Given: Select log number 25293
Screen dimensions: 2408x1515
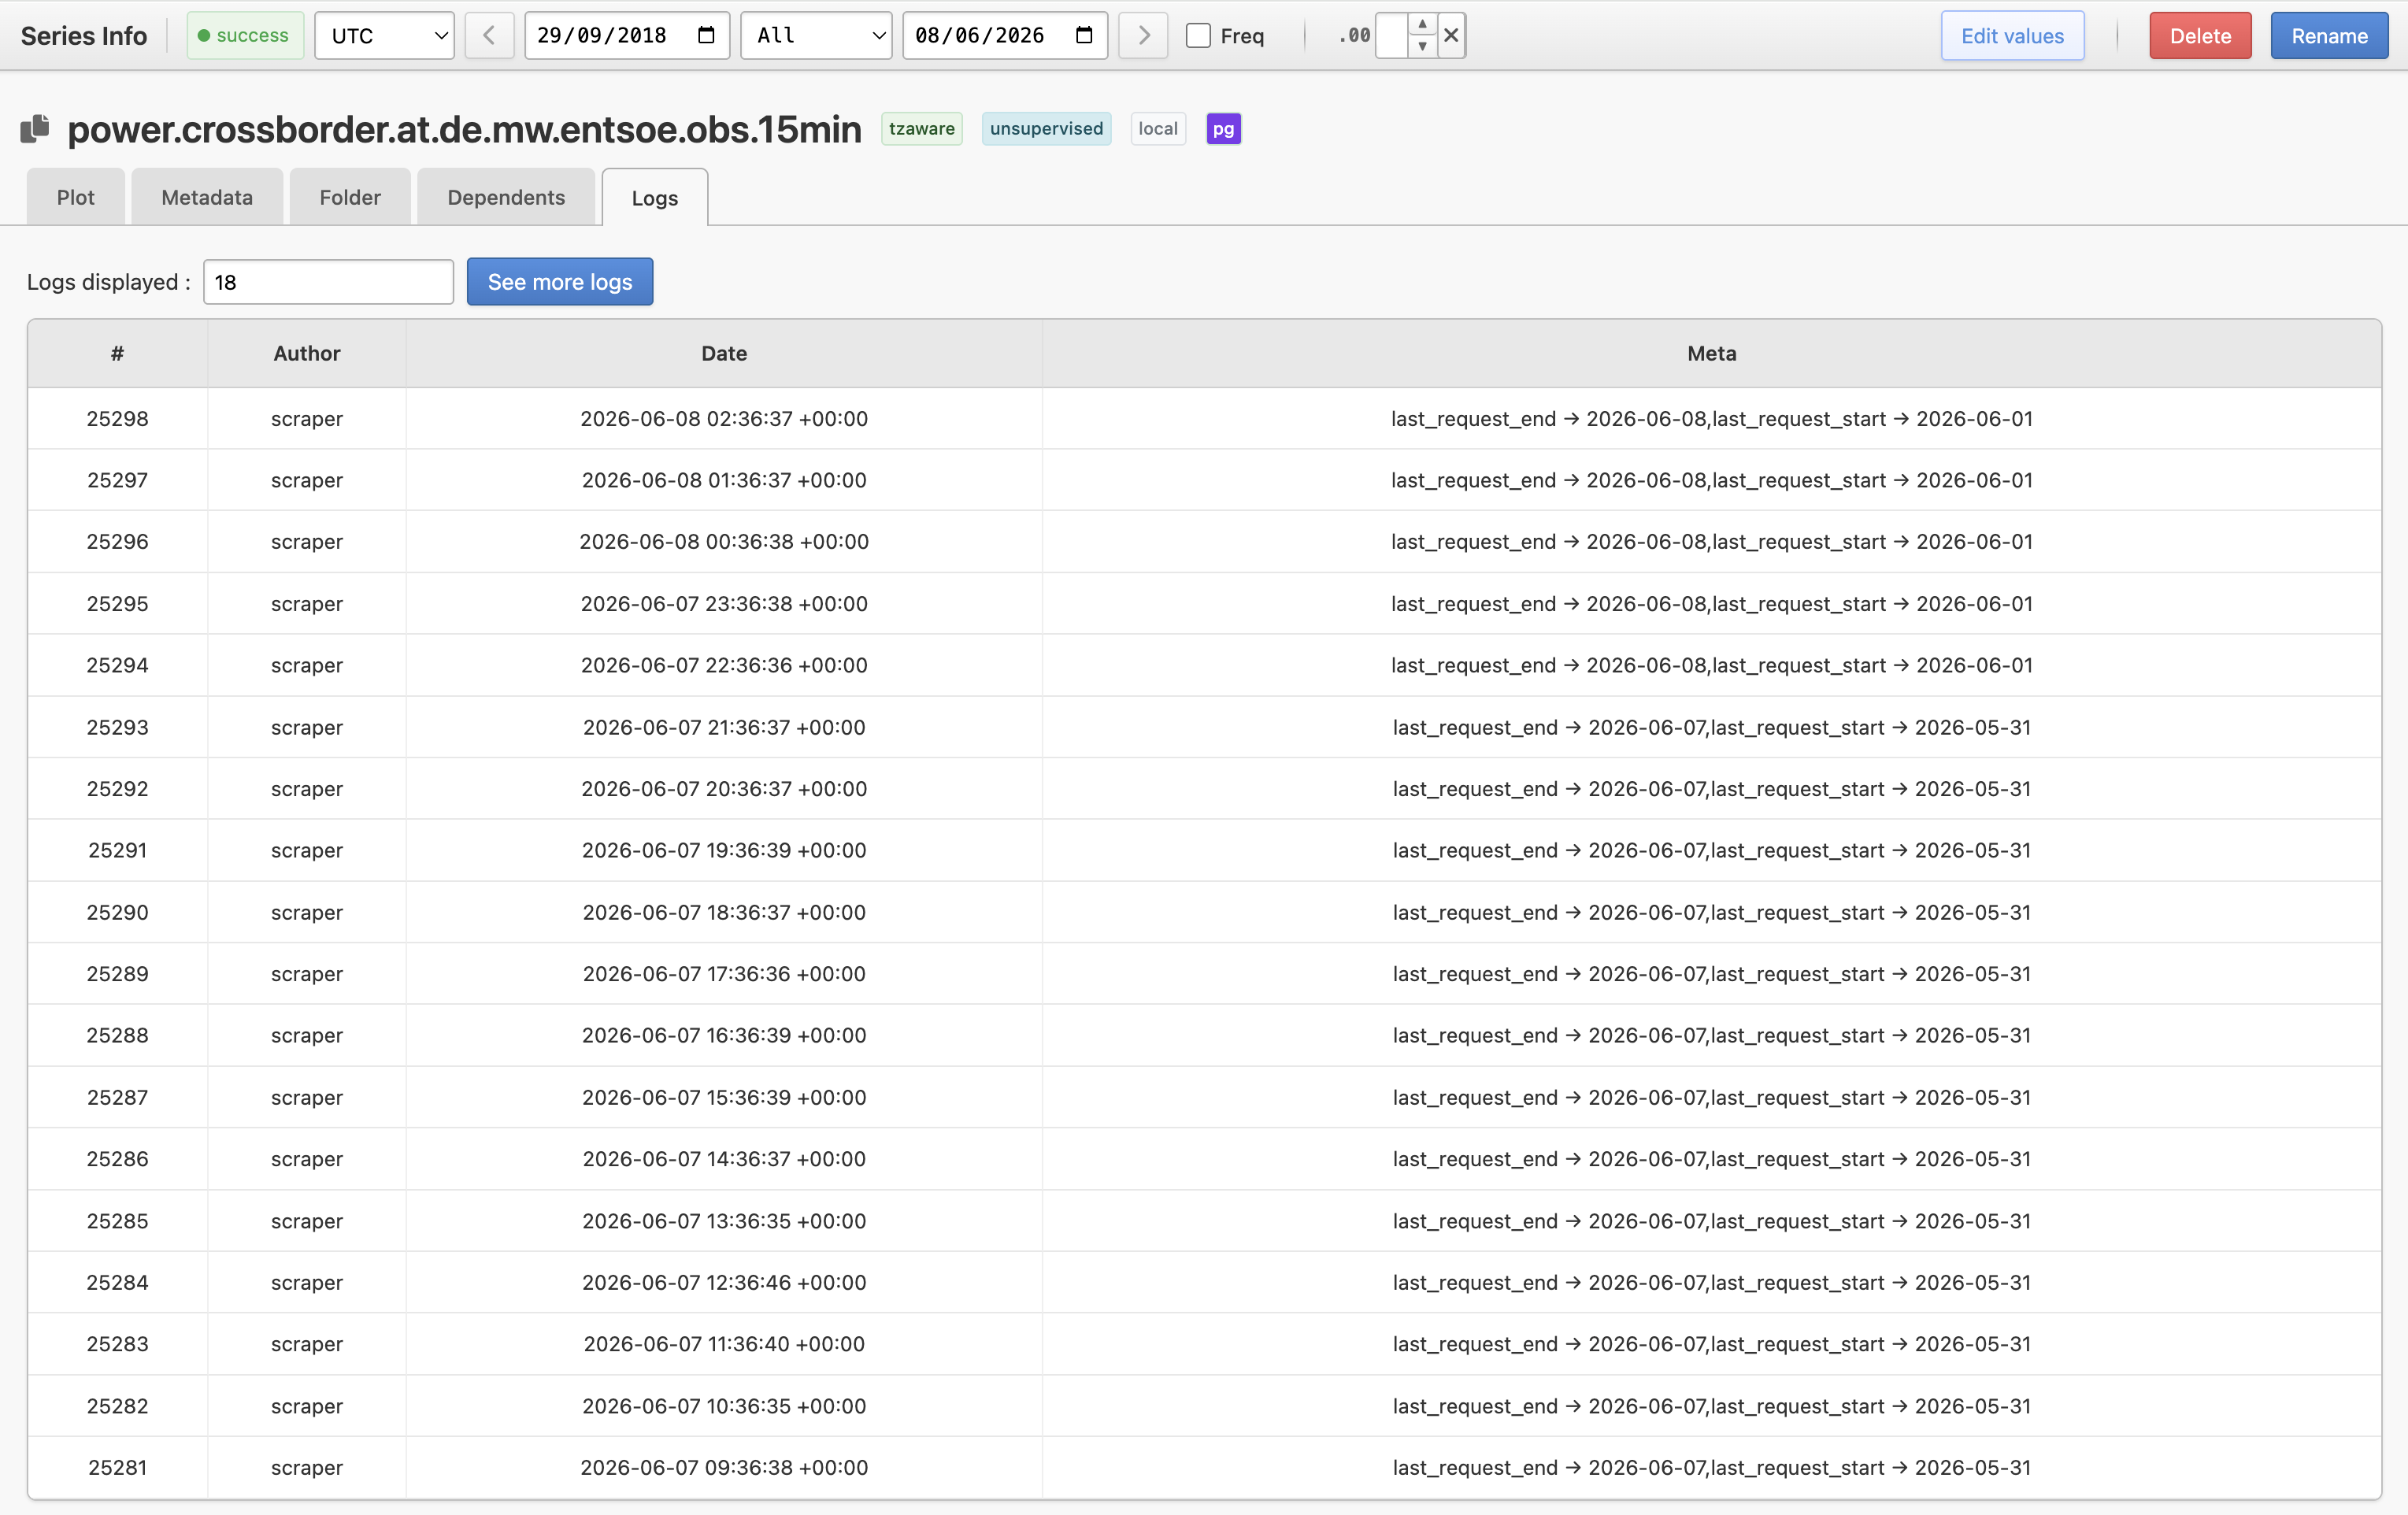Looking at the screenshot, I should 117,727.
